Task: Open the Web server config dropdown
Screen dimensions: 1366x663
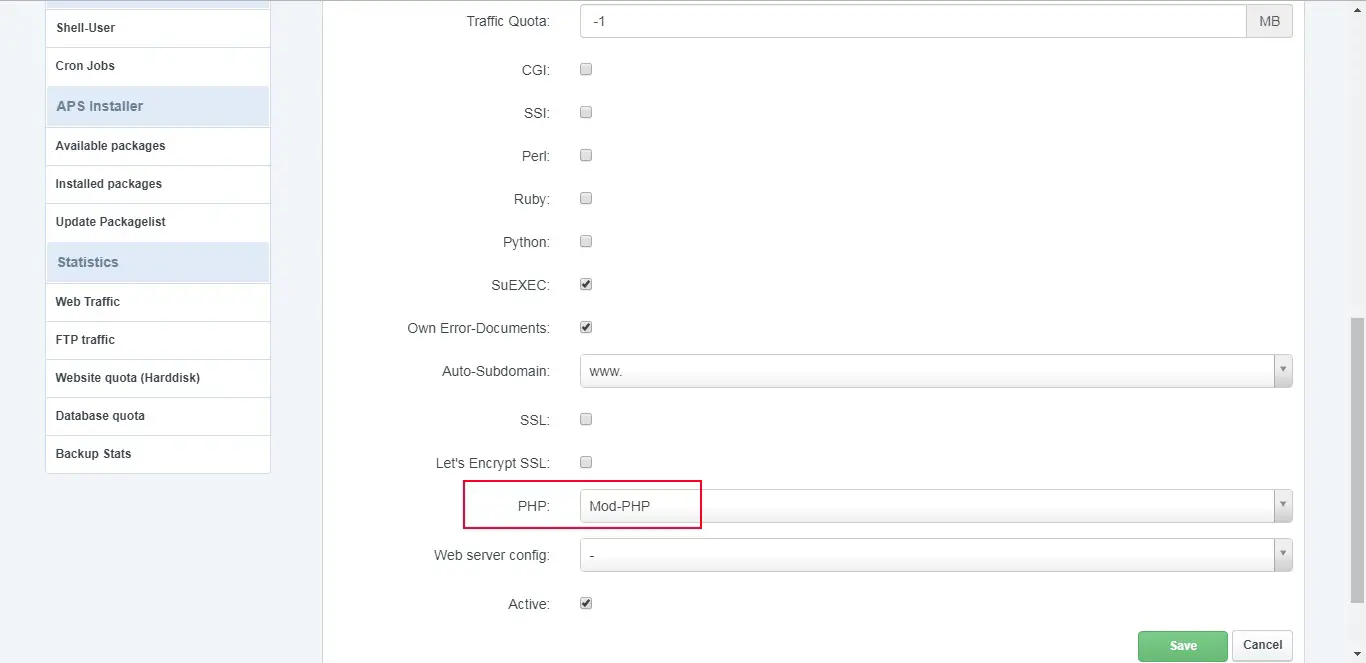Action: point(1282,554)
